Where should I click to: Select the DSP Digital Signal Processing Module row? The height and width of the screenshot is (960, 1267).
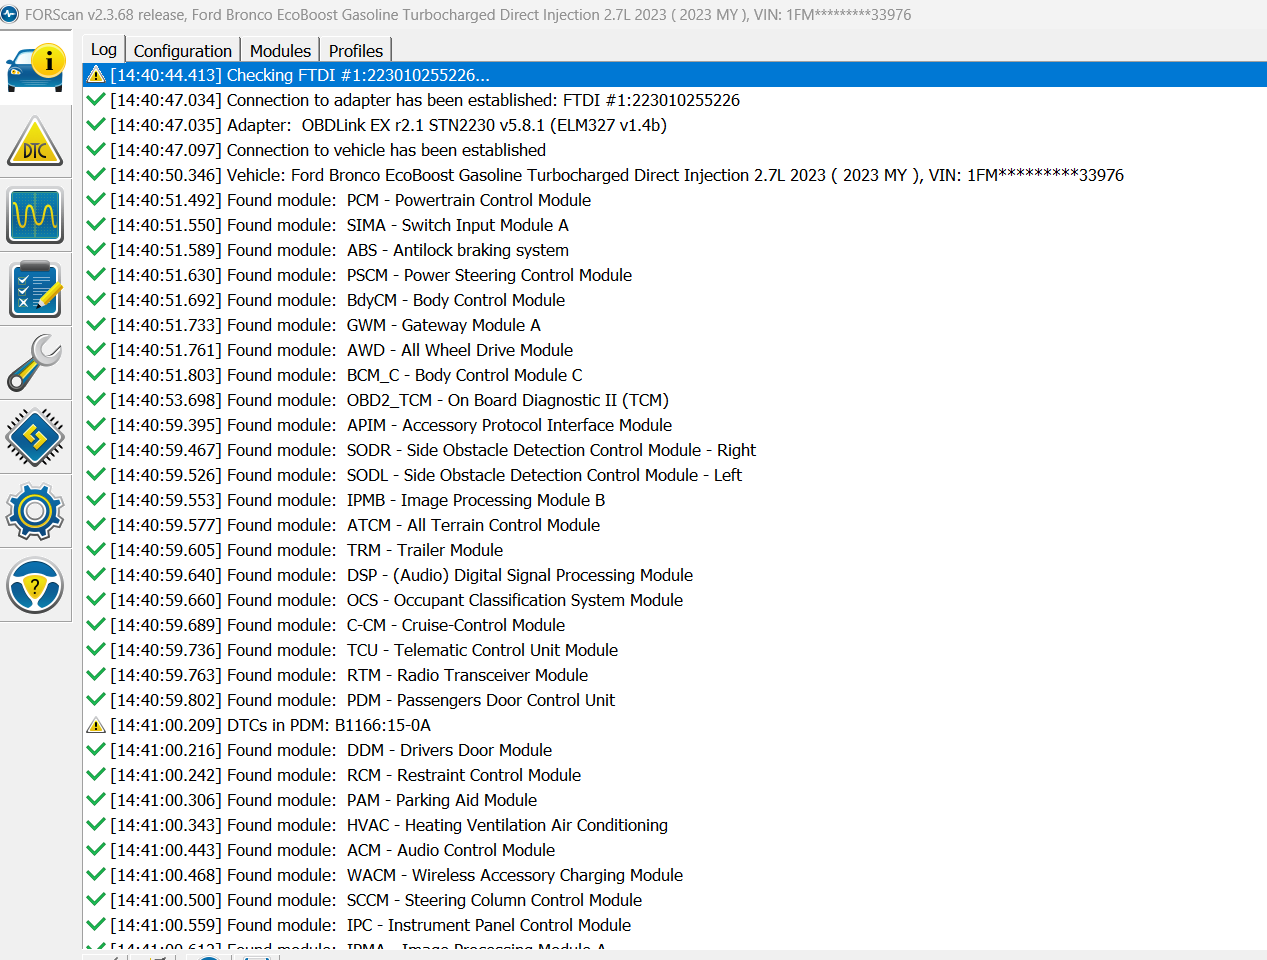(674, 575)
